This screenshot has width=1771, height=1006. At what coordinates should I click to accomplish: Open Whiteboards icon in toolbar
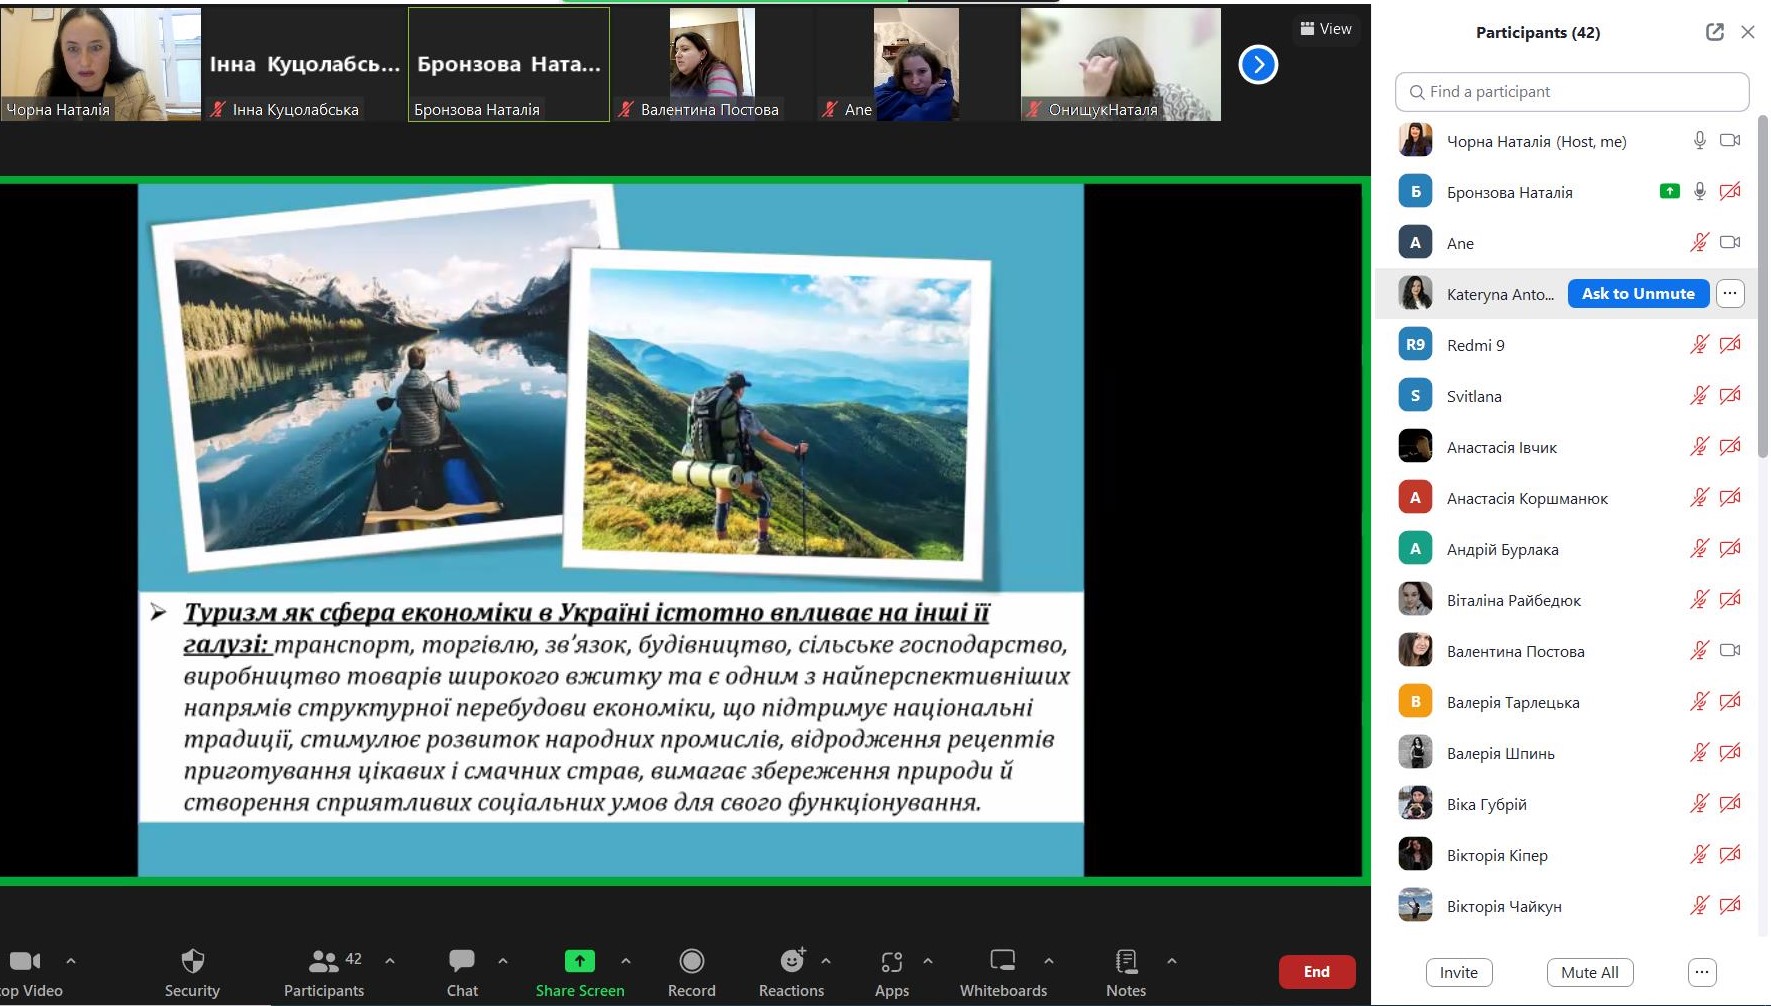[1002, 962]
